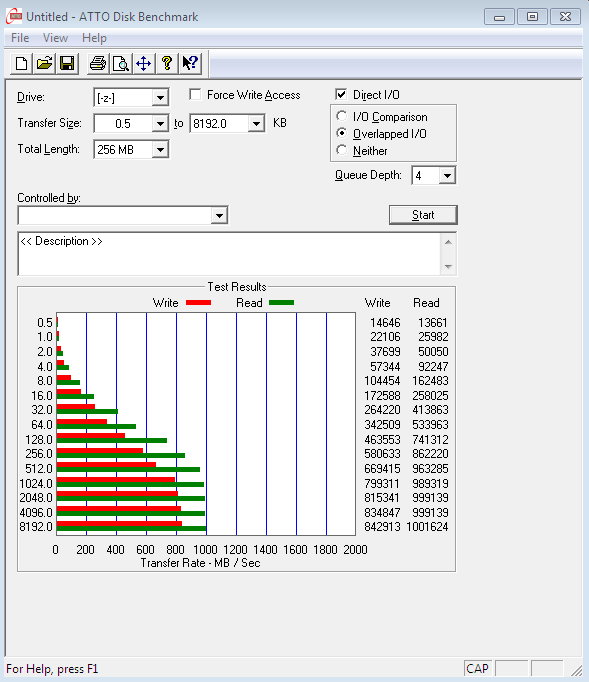Activate the context help arrow-question icon
The height and width of the screenshot is (682, 589).
click(x=190, y=64)
